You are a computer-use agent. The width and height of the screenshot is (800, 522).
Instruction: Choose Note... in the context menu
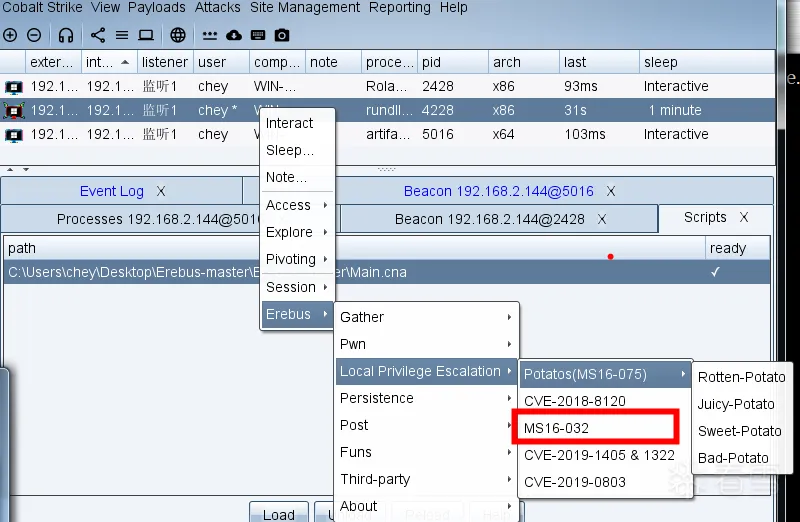pos(297,177)
